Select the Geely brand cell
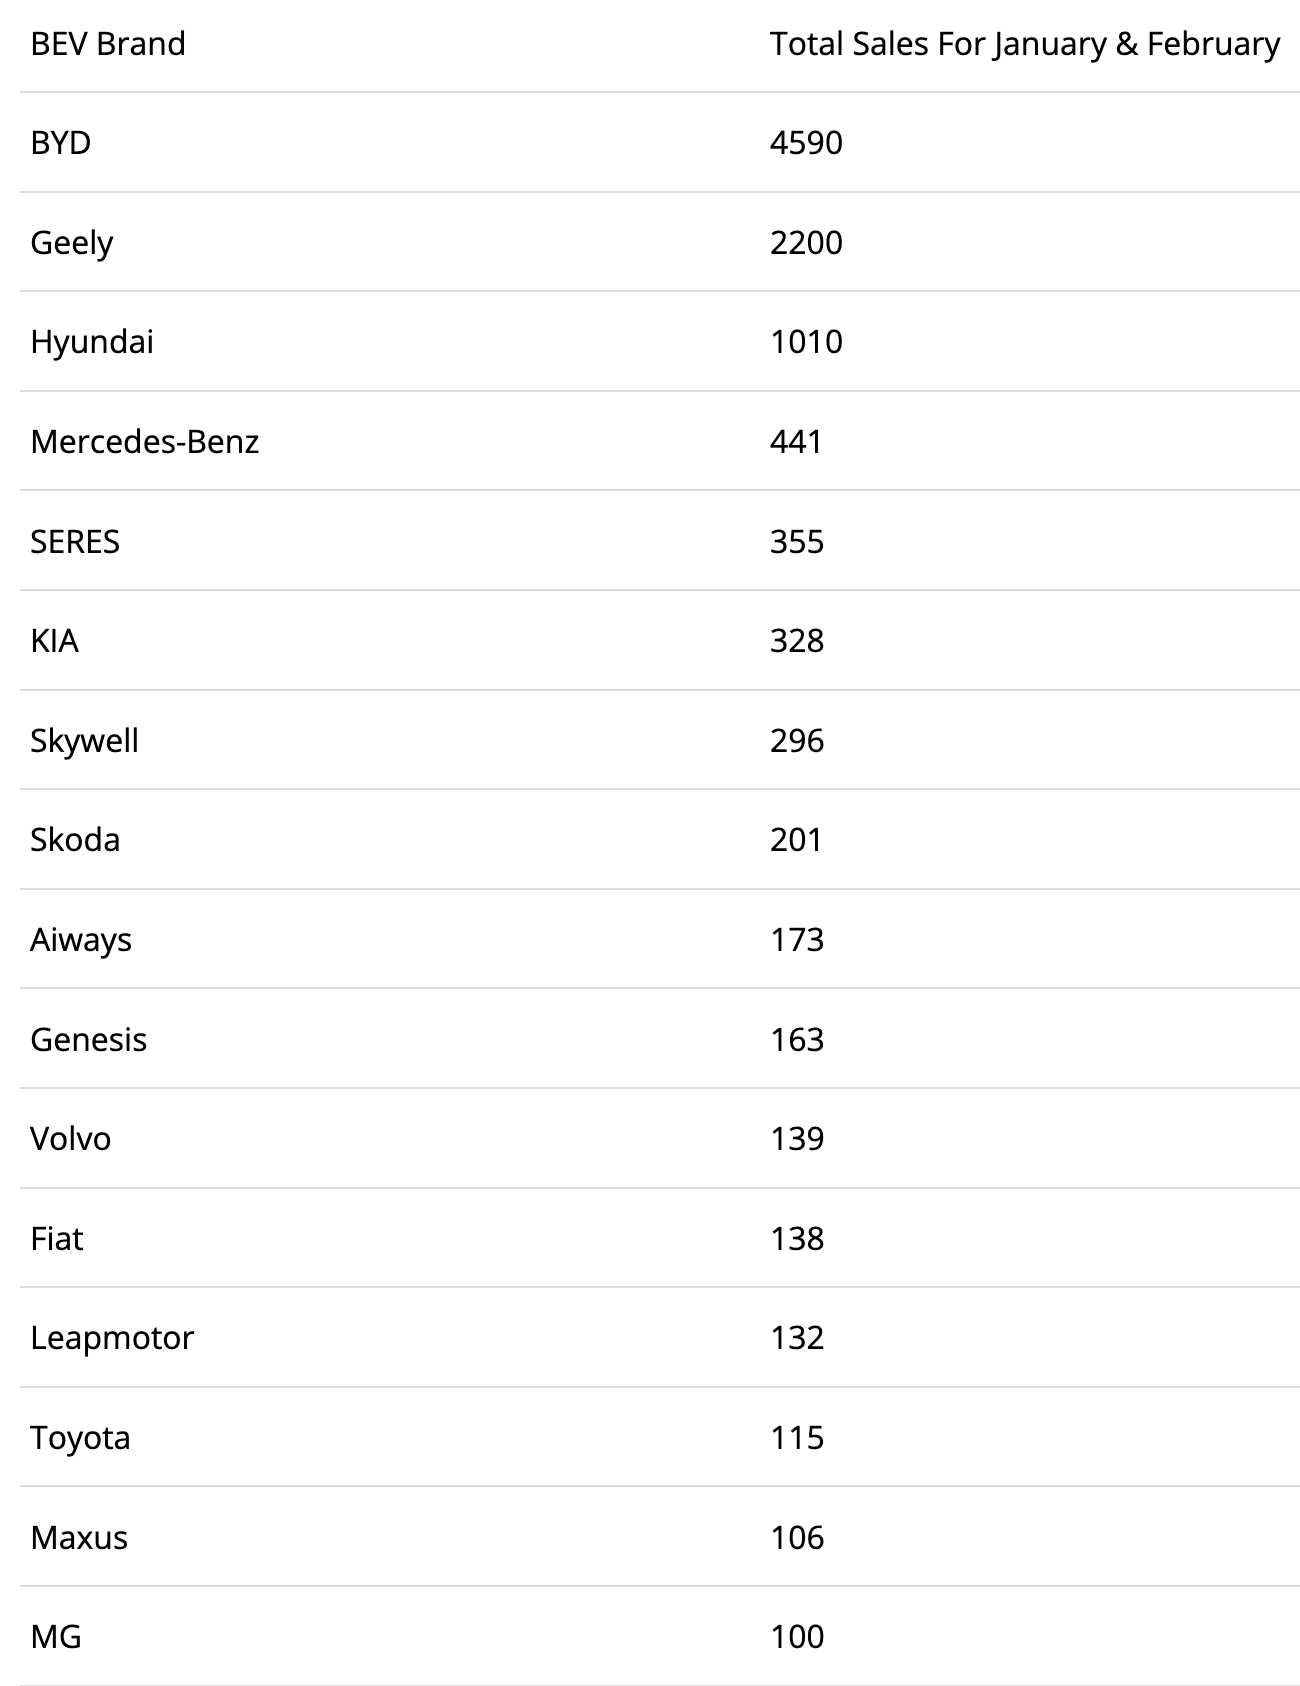 pos(72,243)
